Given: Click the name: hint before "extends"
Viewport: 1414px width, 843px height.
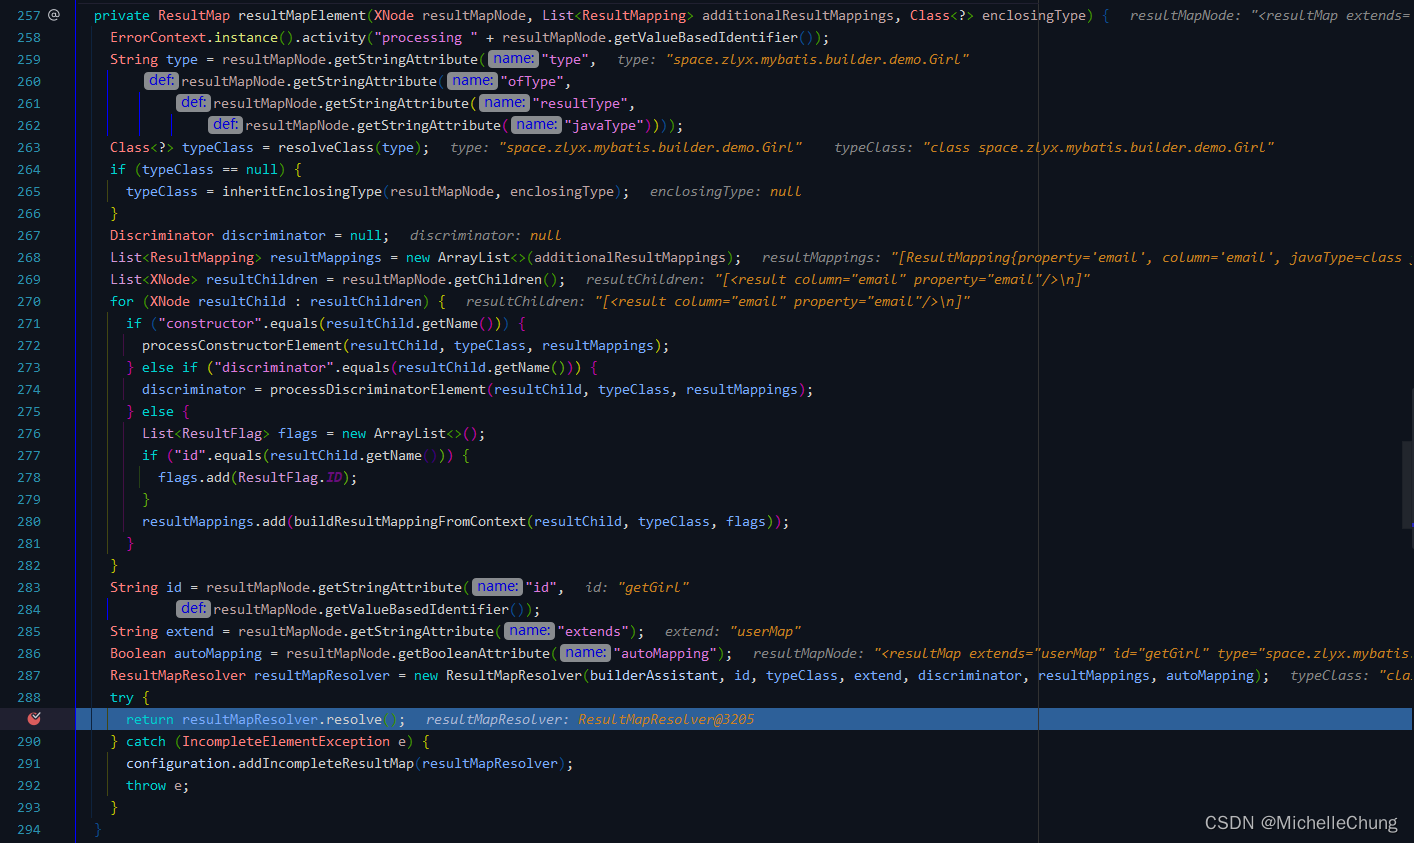Looking at the screenshot, I should (529, 631).
